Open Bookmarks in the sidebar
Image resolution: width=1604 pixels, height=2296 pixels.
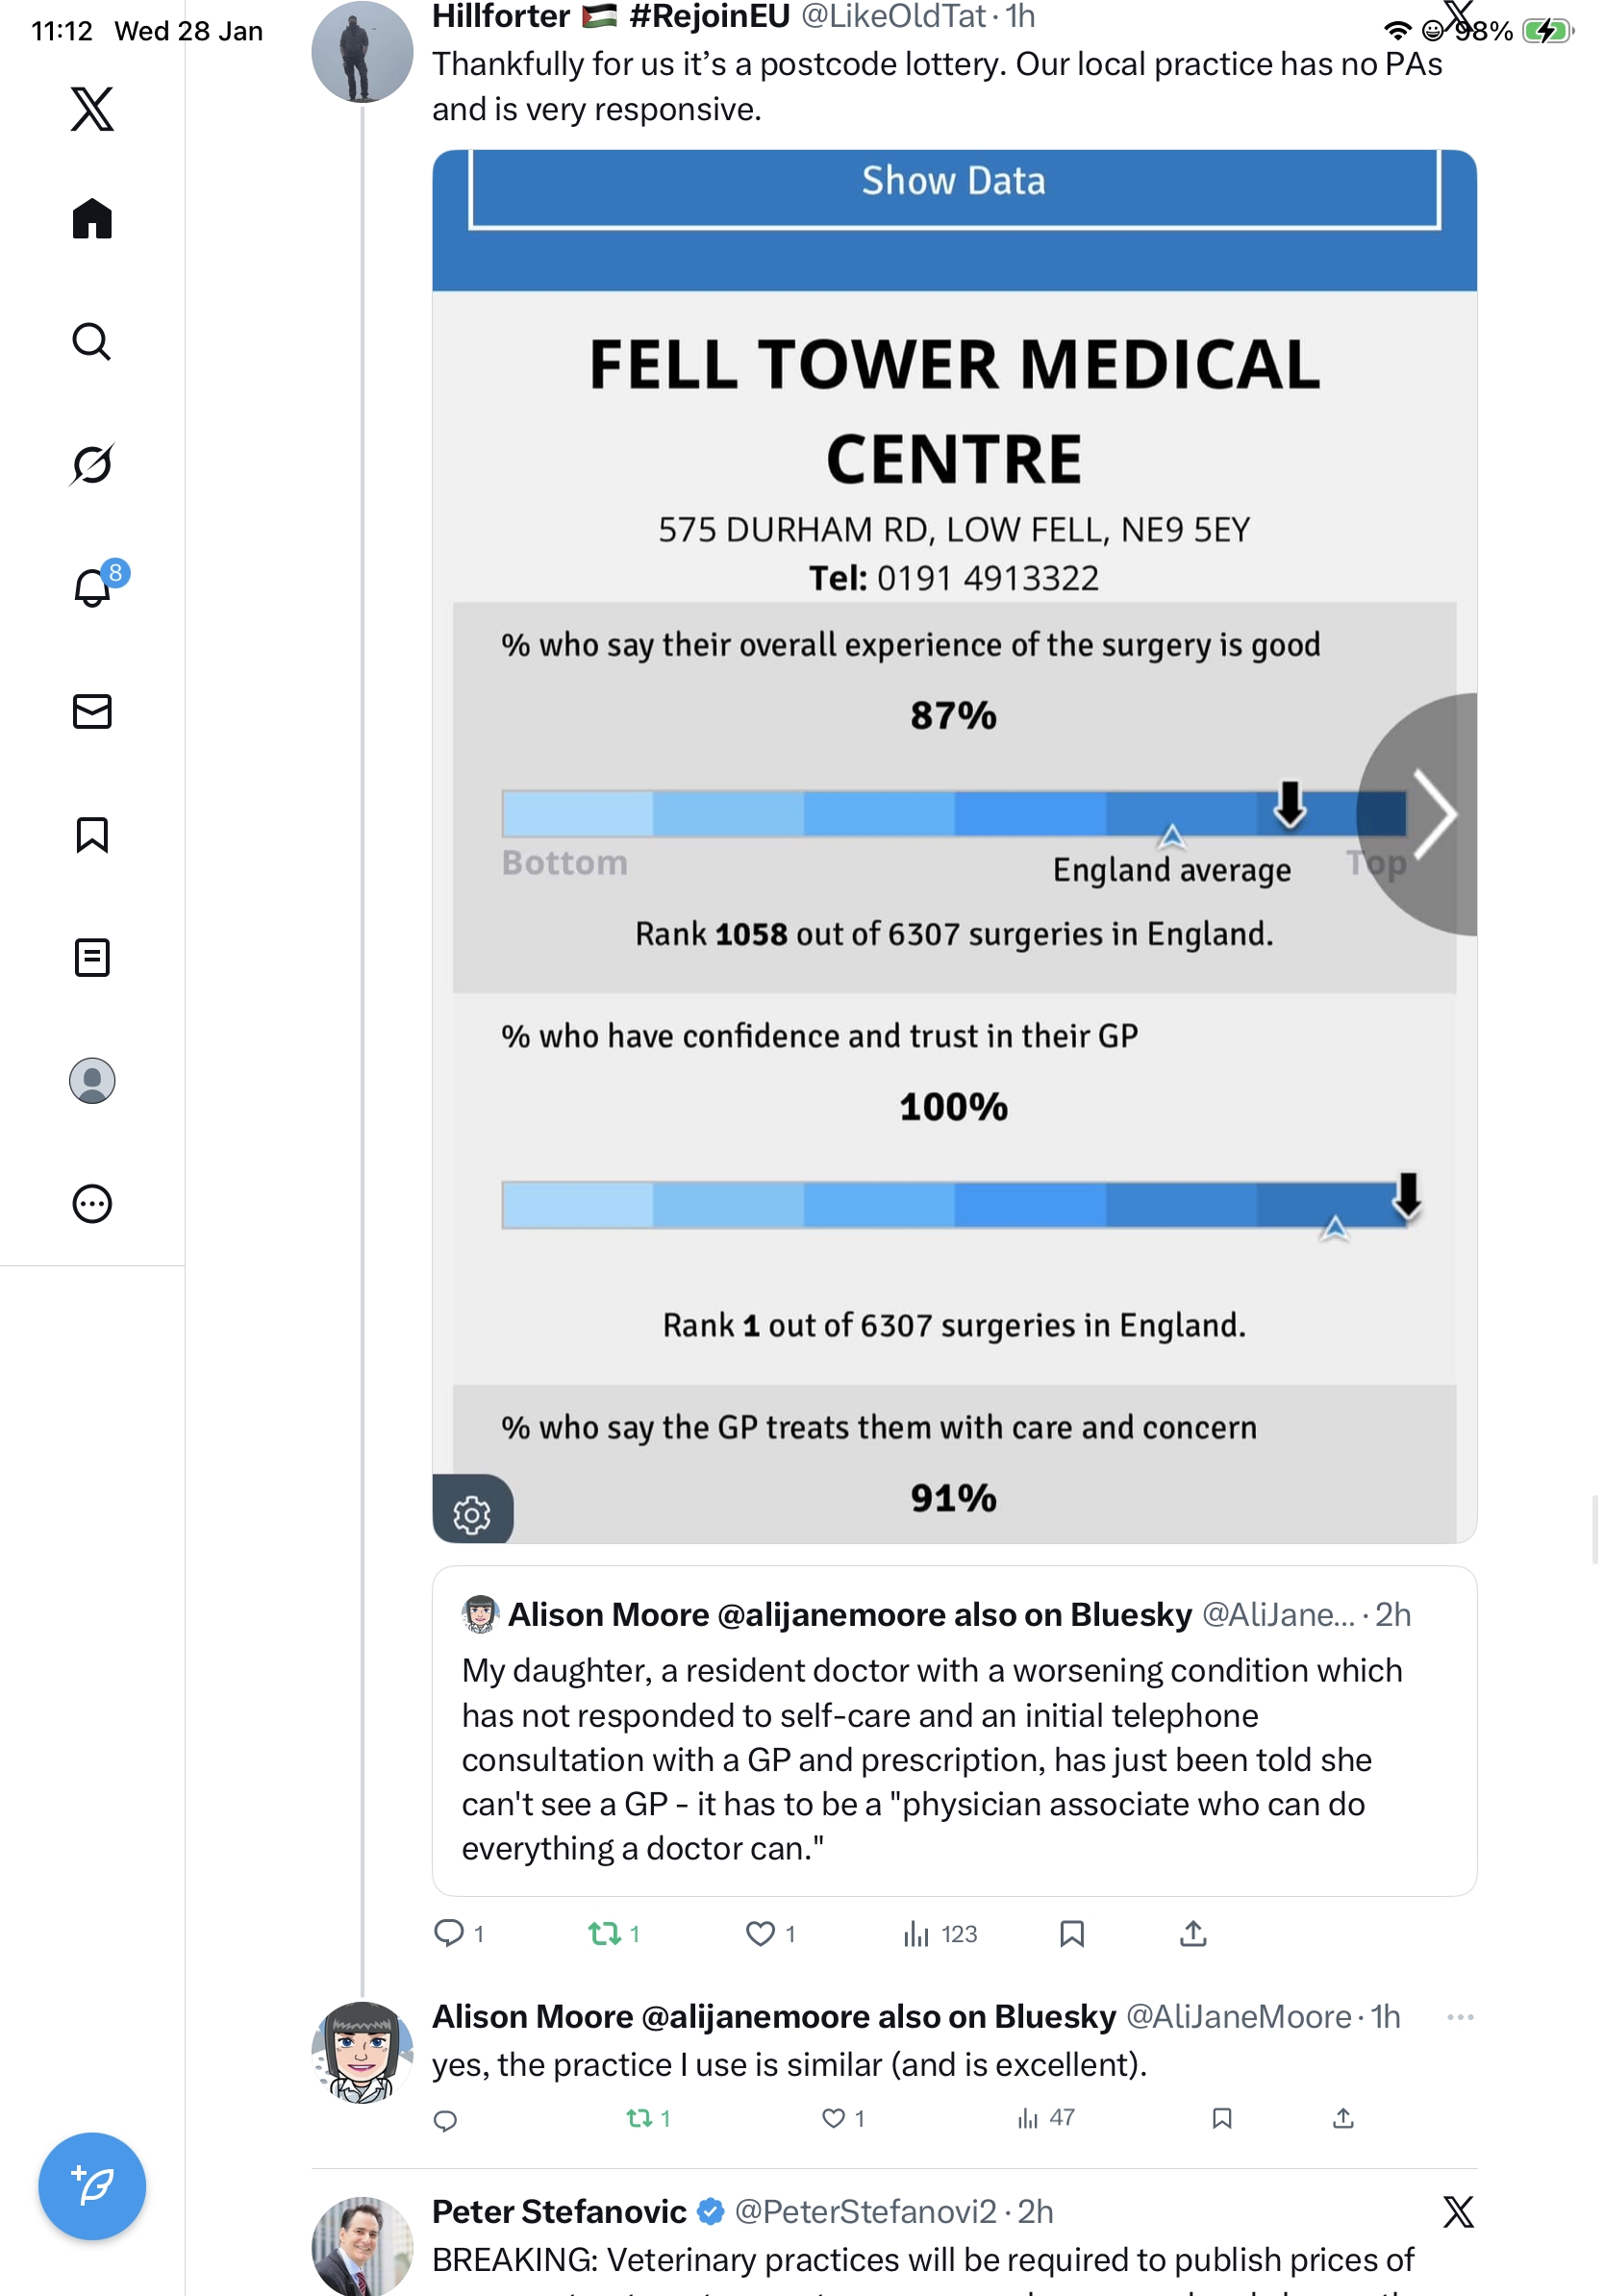[x=92, y=834]
